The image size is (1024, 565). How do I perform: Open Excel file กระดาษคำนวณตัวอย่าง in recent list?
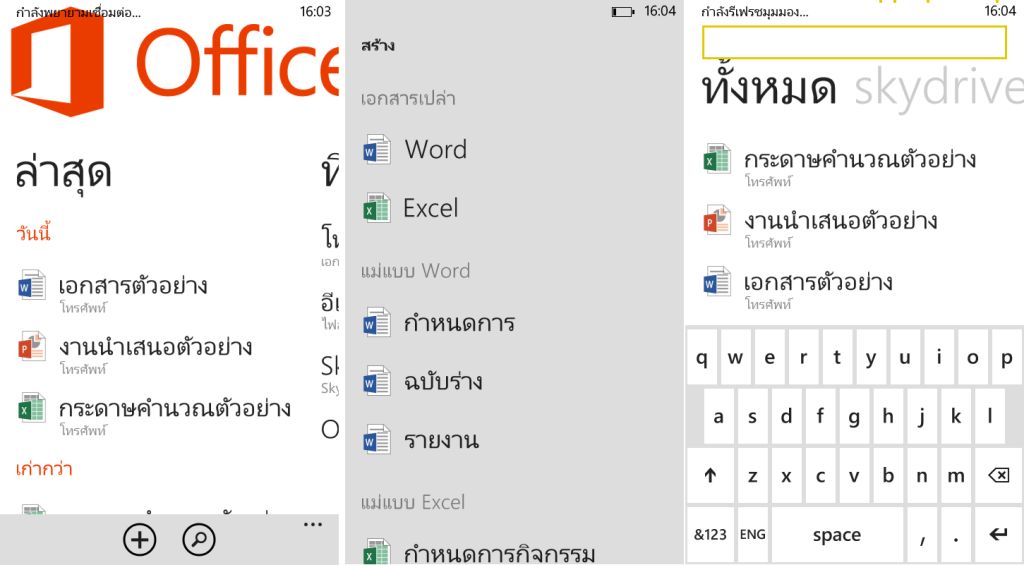154,414
